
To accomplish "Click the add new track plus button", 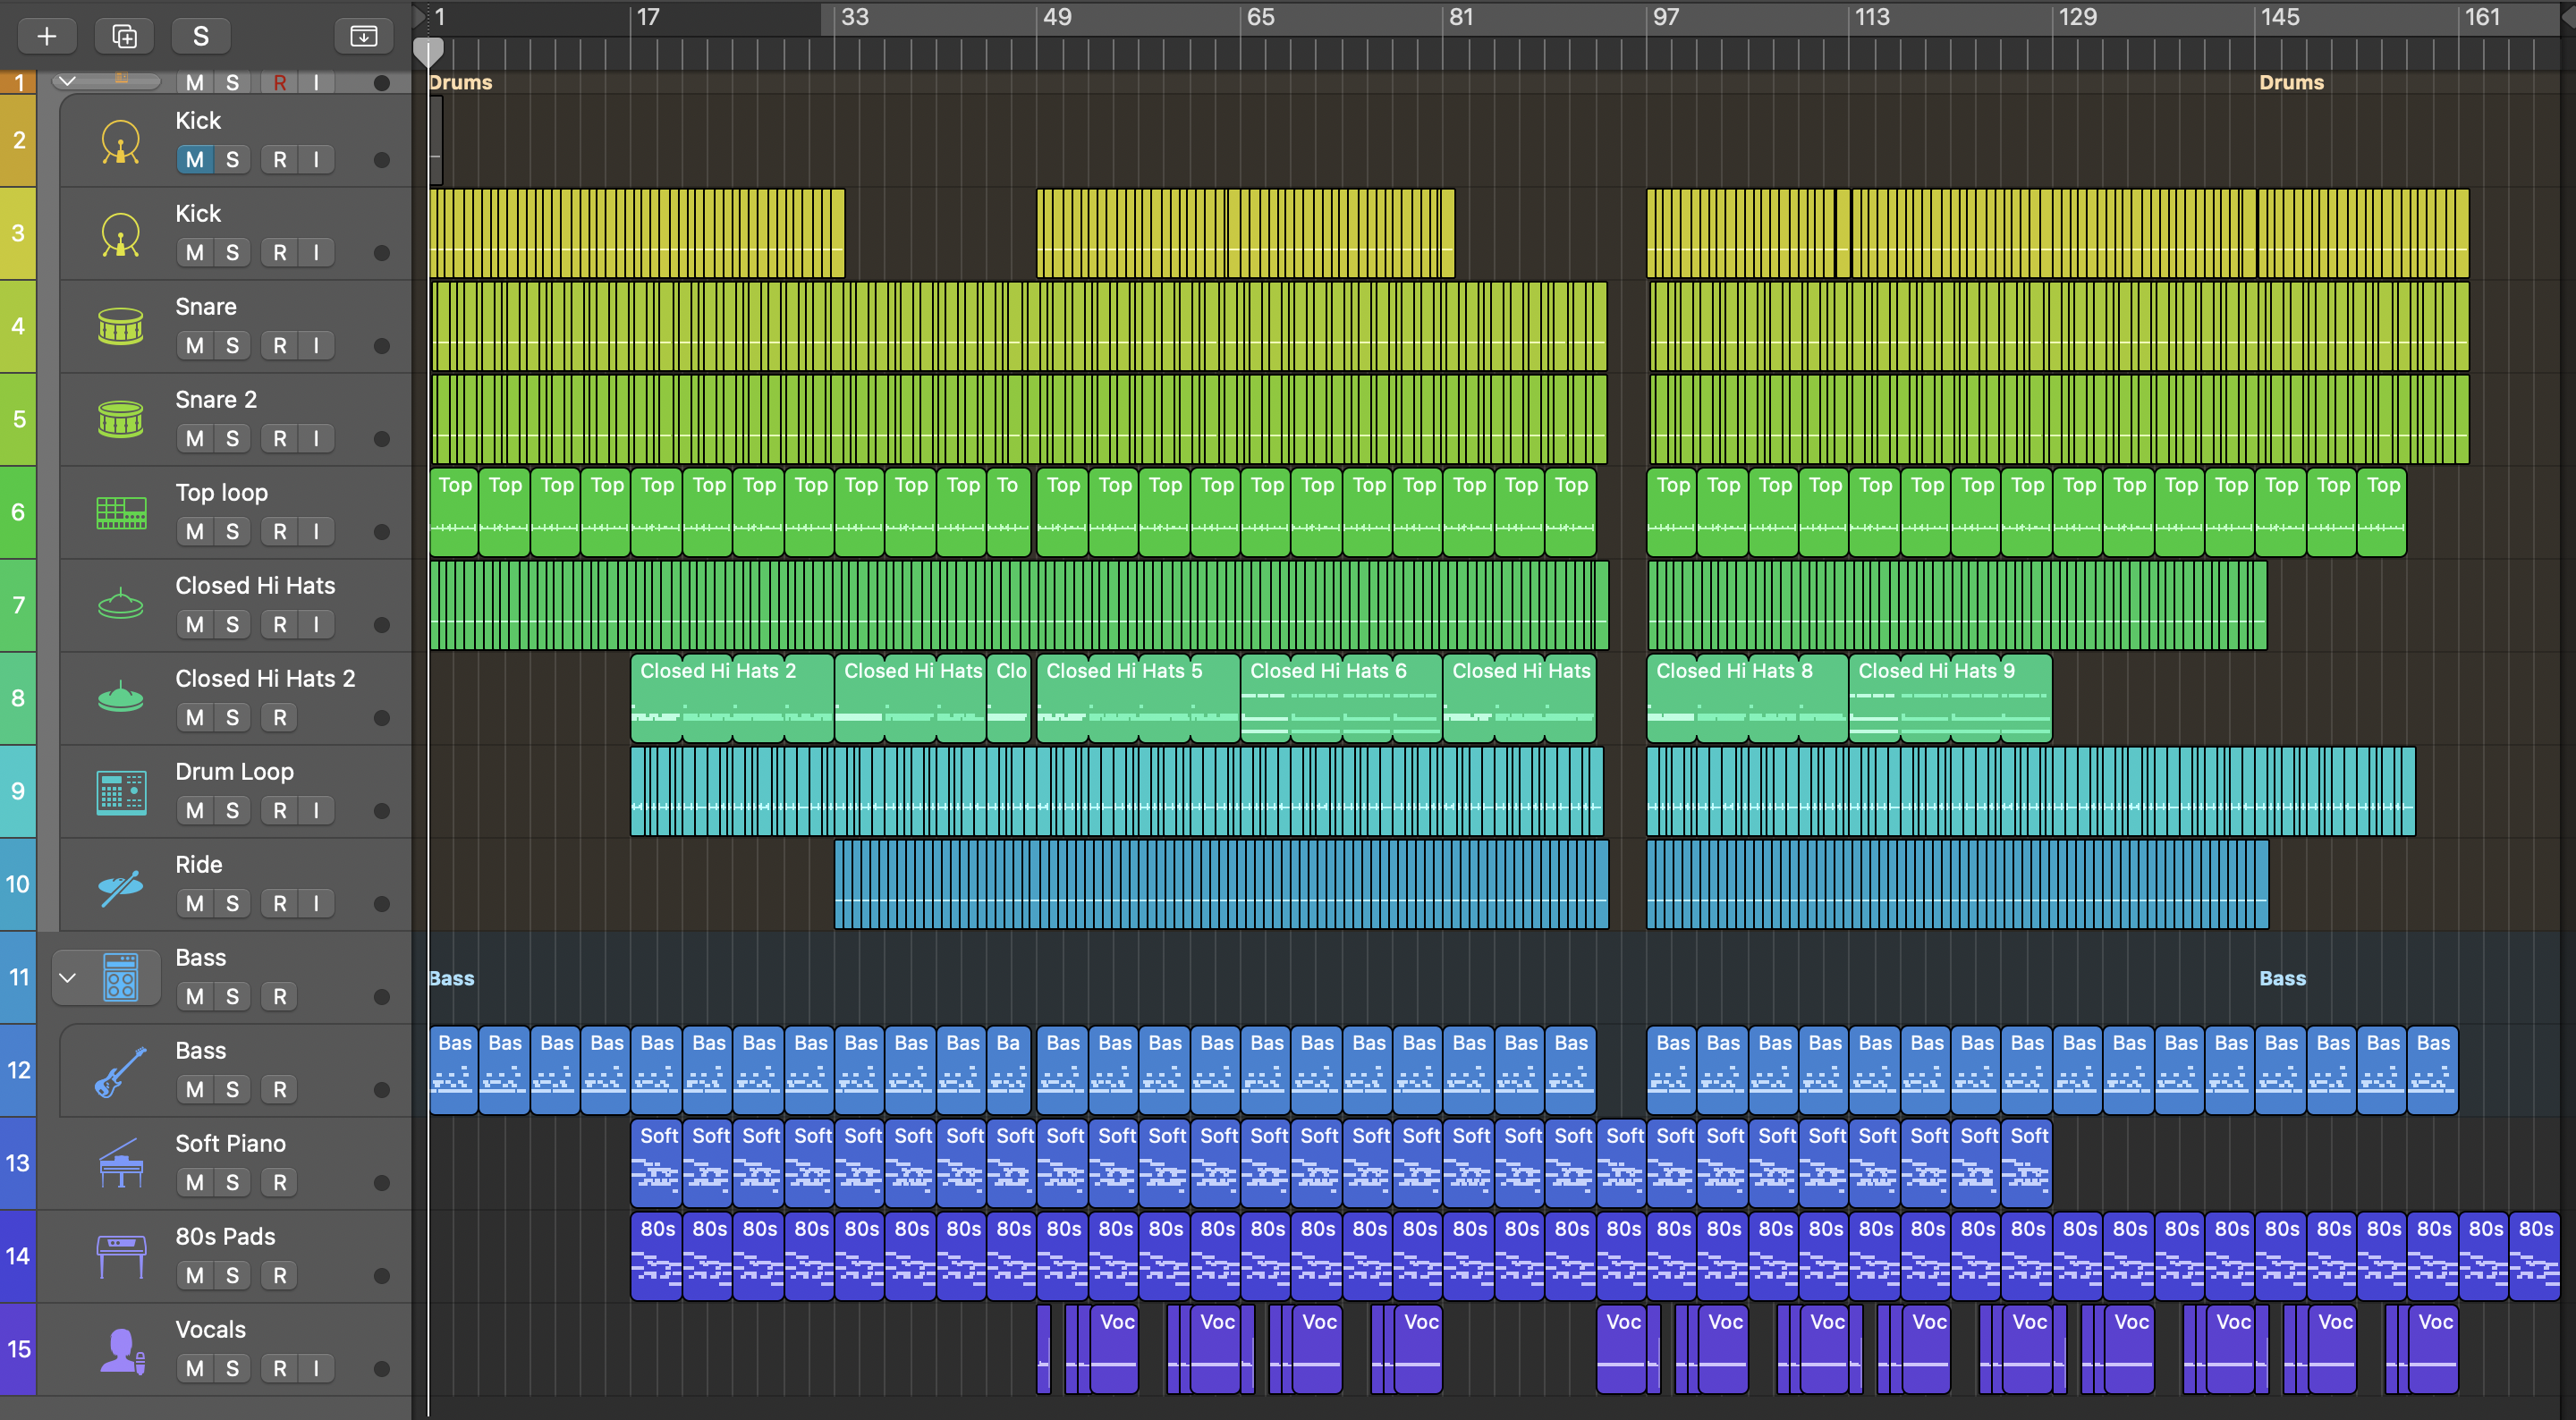I will click(46, 37).
